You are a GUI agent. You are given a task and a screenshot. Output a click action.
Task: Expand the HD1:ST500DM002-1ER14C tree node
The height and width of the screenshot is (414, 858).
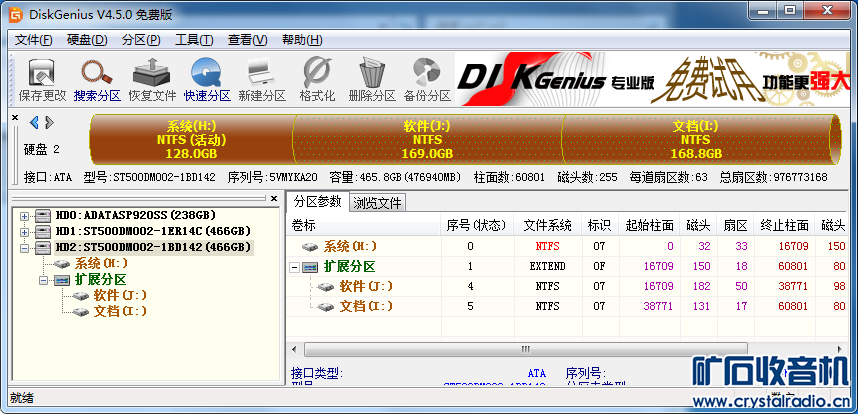[24, 232]
